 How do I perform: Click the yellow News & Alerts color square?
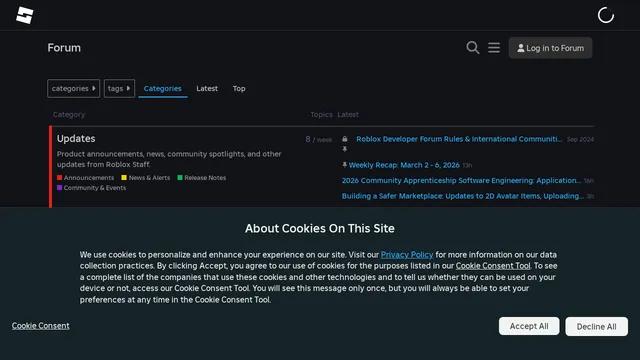(x=124, y=178)
